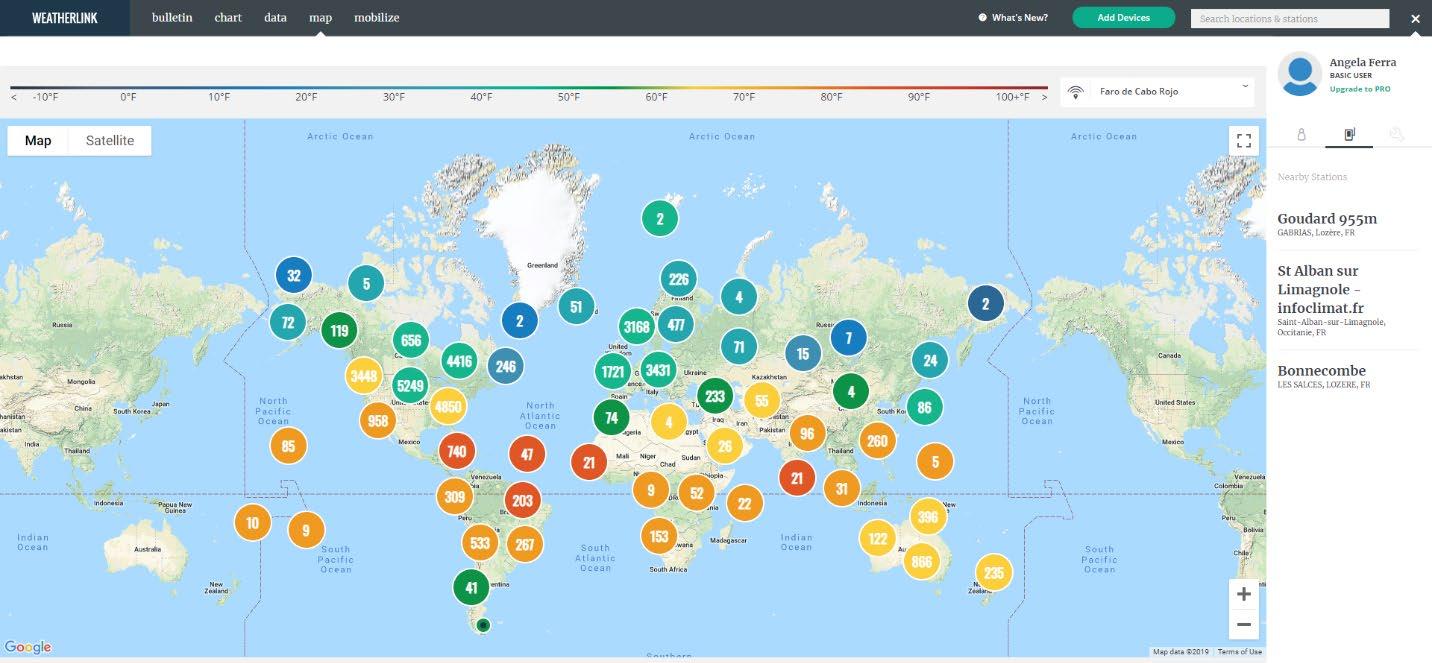The image size is (1432, 663).
Task: Click the 3168 station cluster marker
Action: pyautogui.click(x=636, y=326)
